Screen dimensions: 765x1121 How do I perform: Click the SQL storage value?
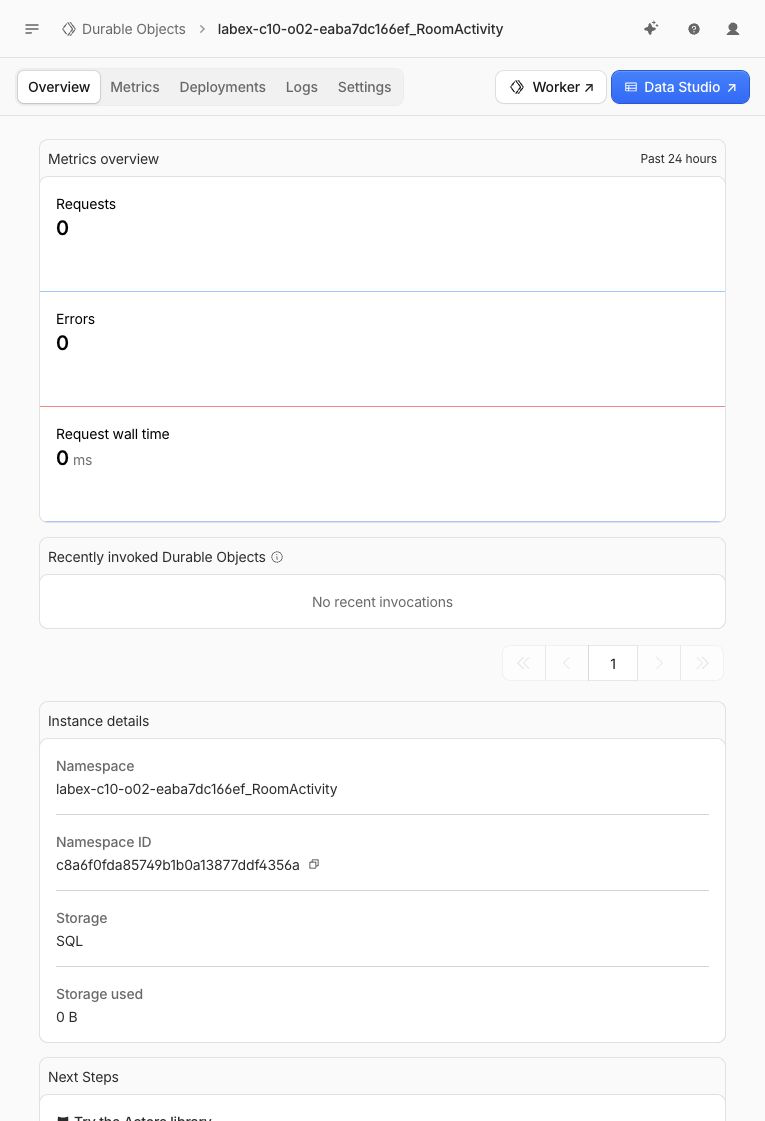pyautogui.click(x=69, y=941)
